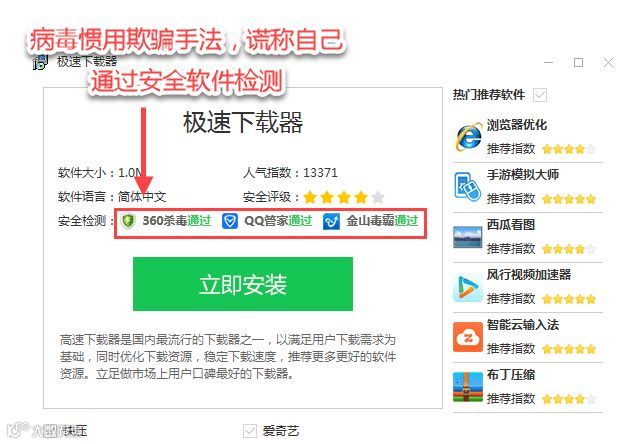
Task: Select the 风行视频加速器 title text
Action: [528, 274]
